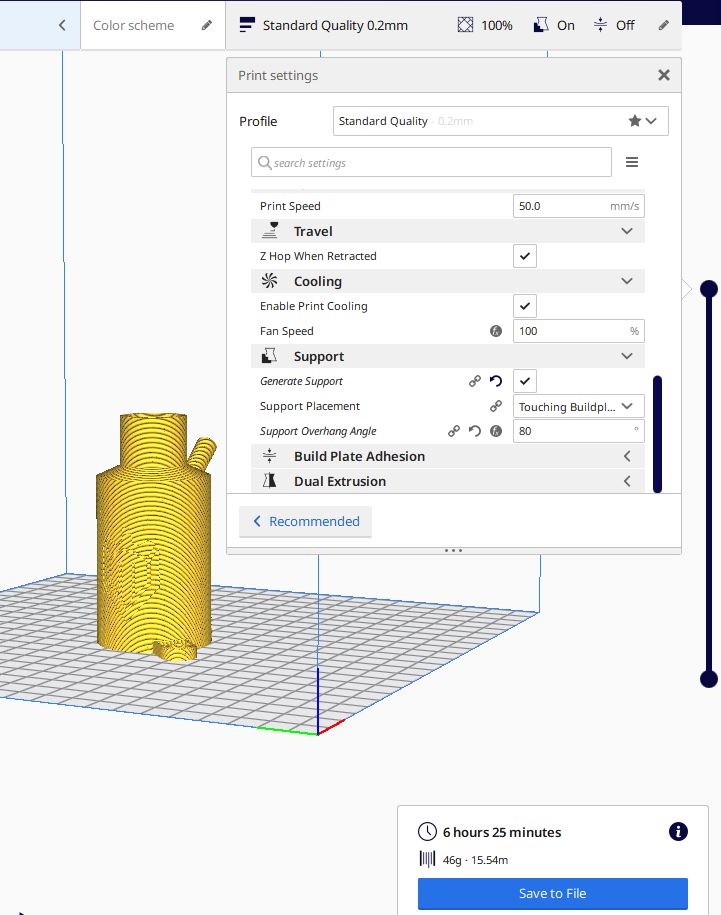Reset Support Overhang Angle value
Image resolution: width=721 pixels, height=915 pixels.
[475, 431]
